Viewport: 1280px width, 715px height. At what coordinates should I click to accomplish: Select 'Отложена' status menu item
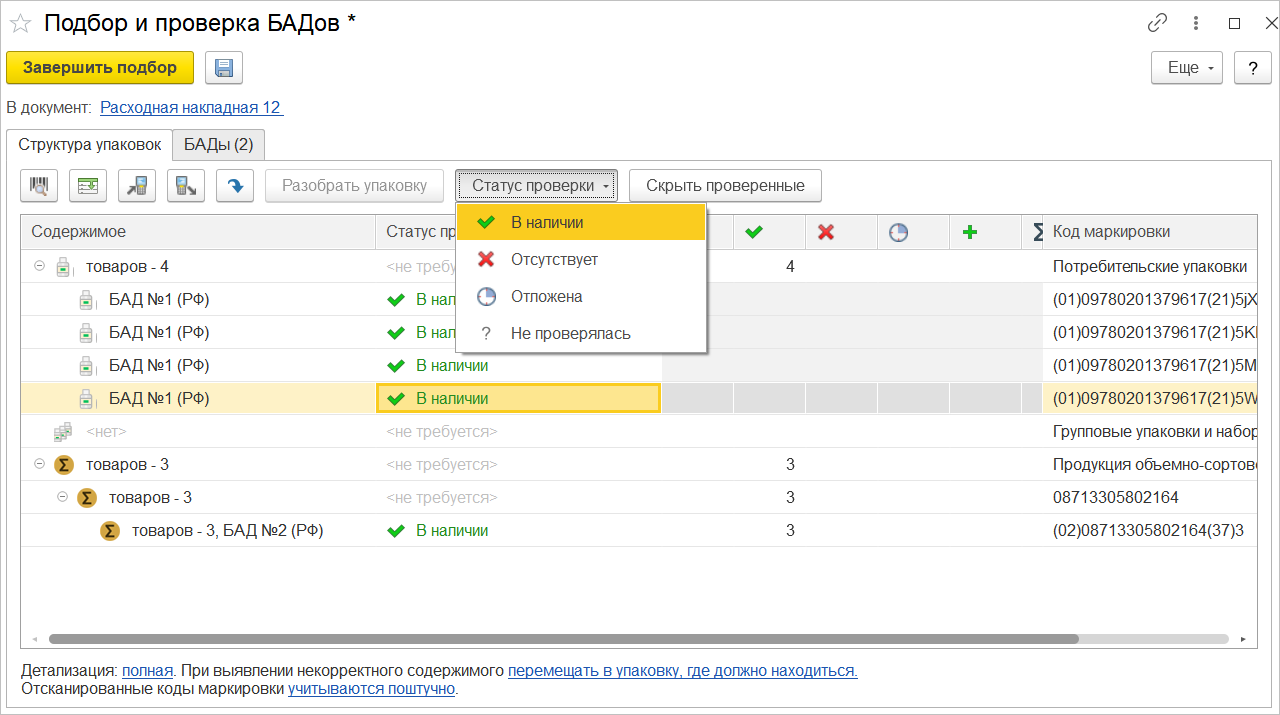[545, 296]
